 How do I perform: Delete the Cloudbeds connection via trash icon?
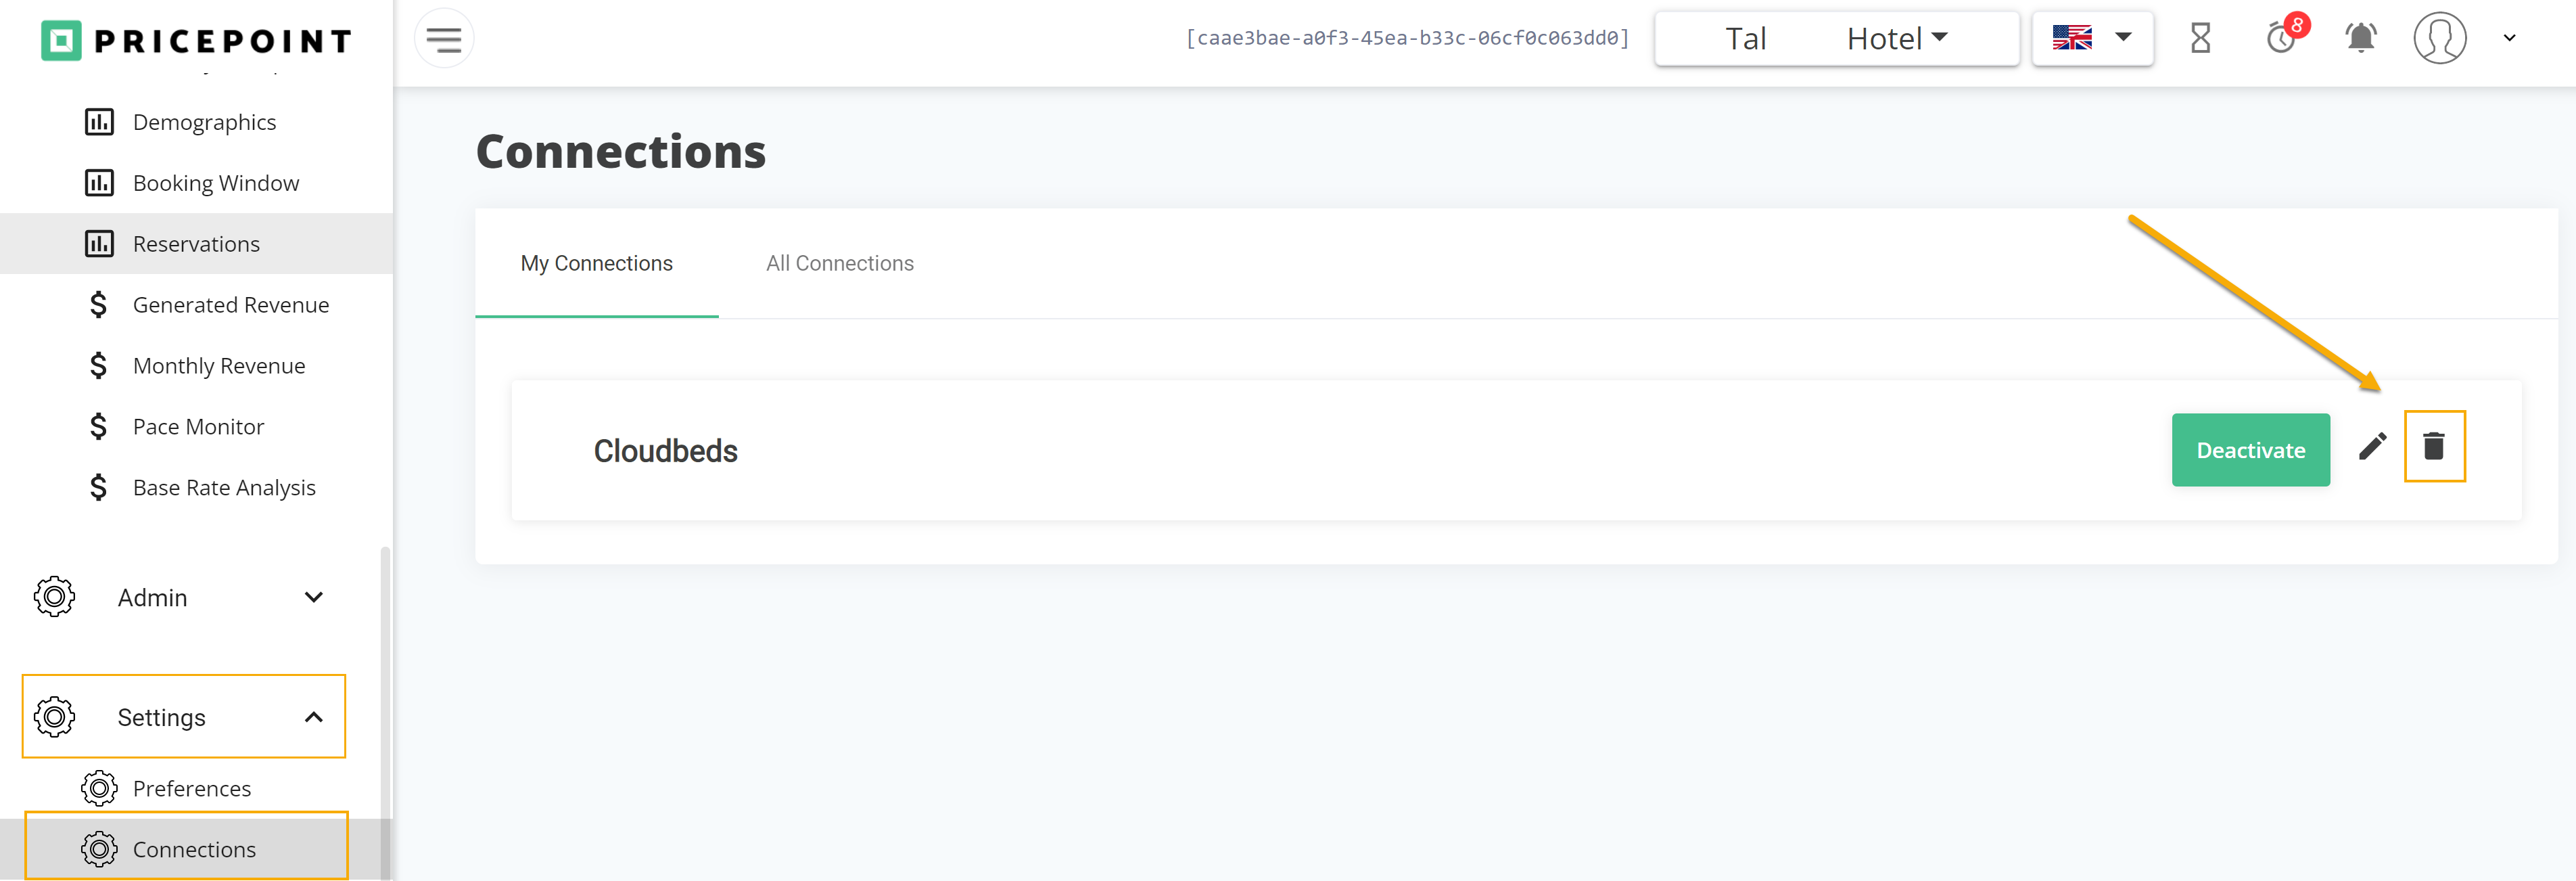click(x=2433, y=446)
